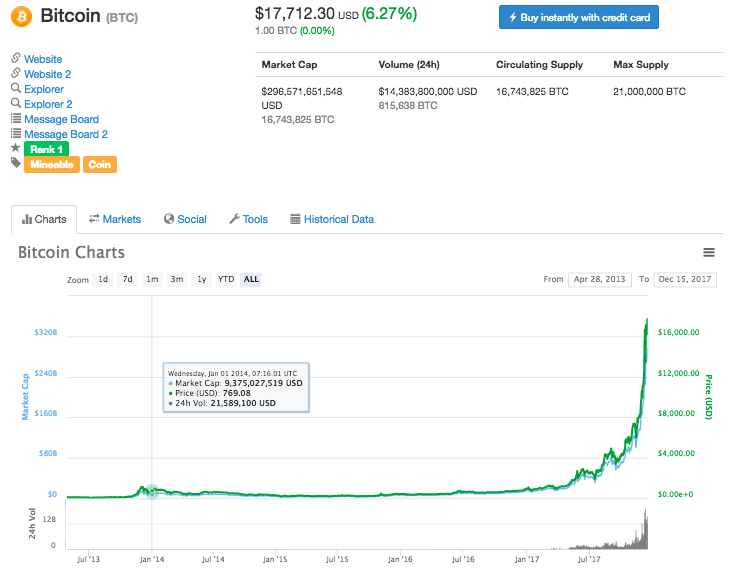Open the Website link

(x=43, y=59)
